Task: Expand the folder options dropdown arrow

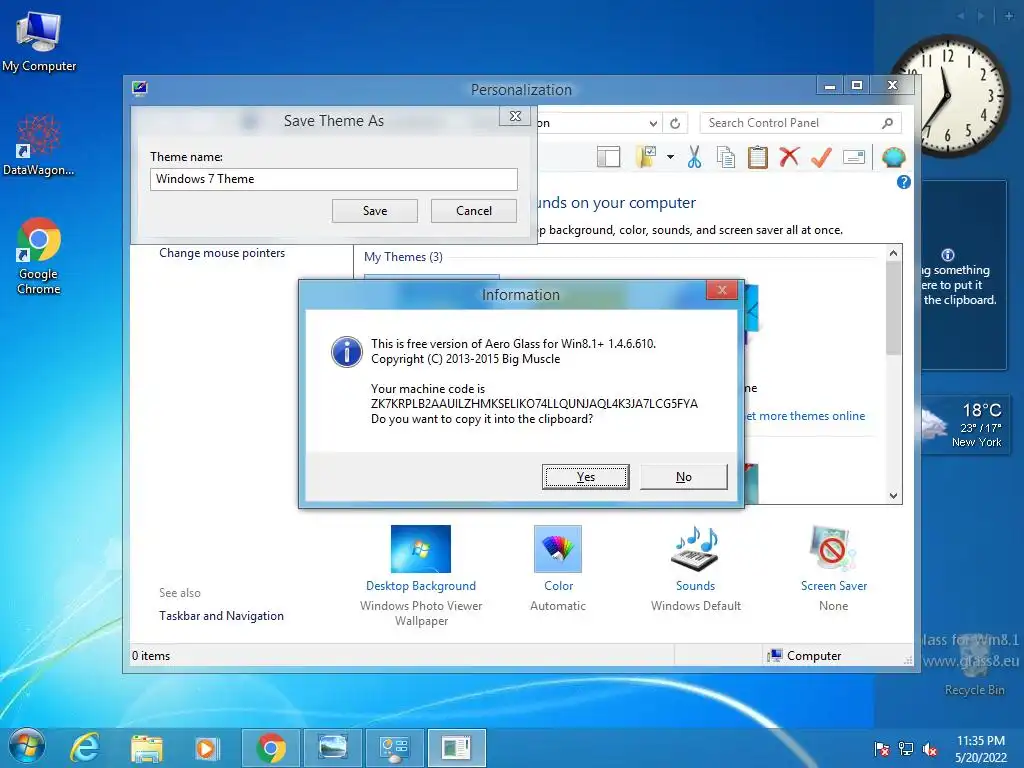Action: [x=670, y=157]
